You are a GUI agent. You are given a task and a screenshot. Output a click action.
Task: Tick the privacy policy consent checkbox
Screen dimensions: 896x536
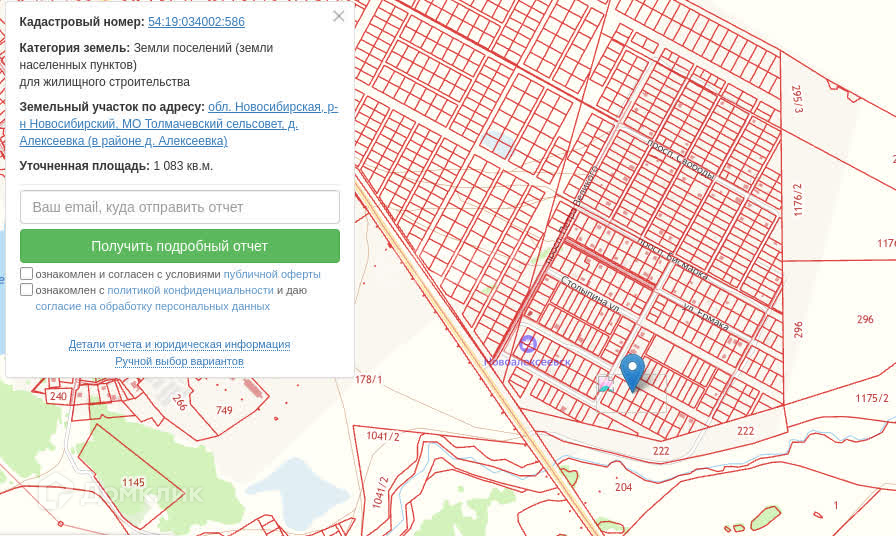pos(27,290)
